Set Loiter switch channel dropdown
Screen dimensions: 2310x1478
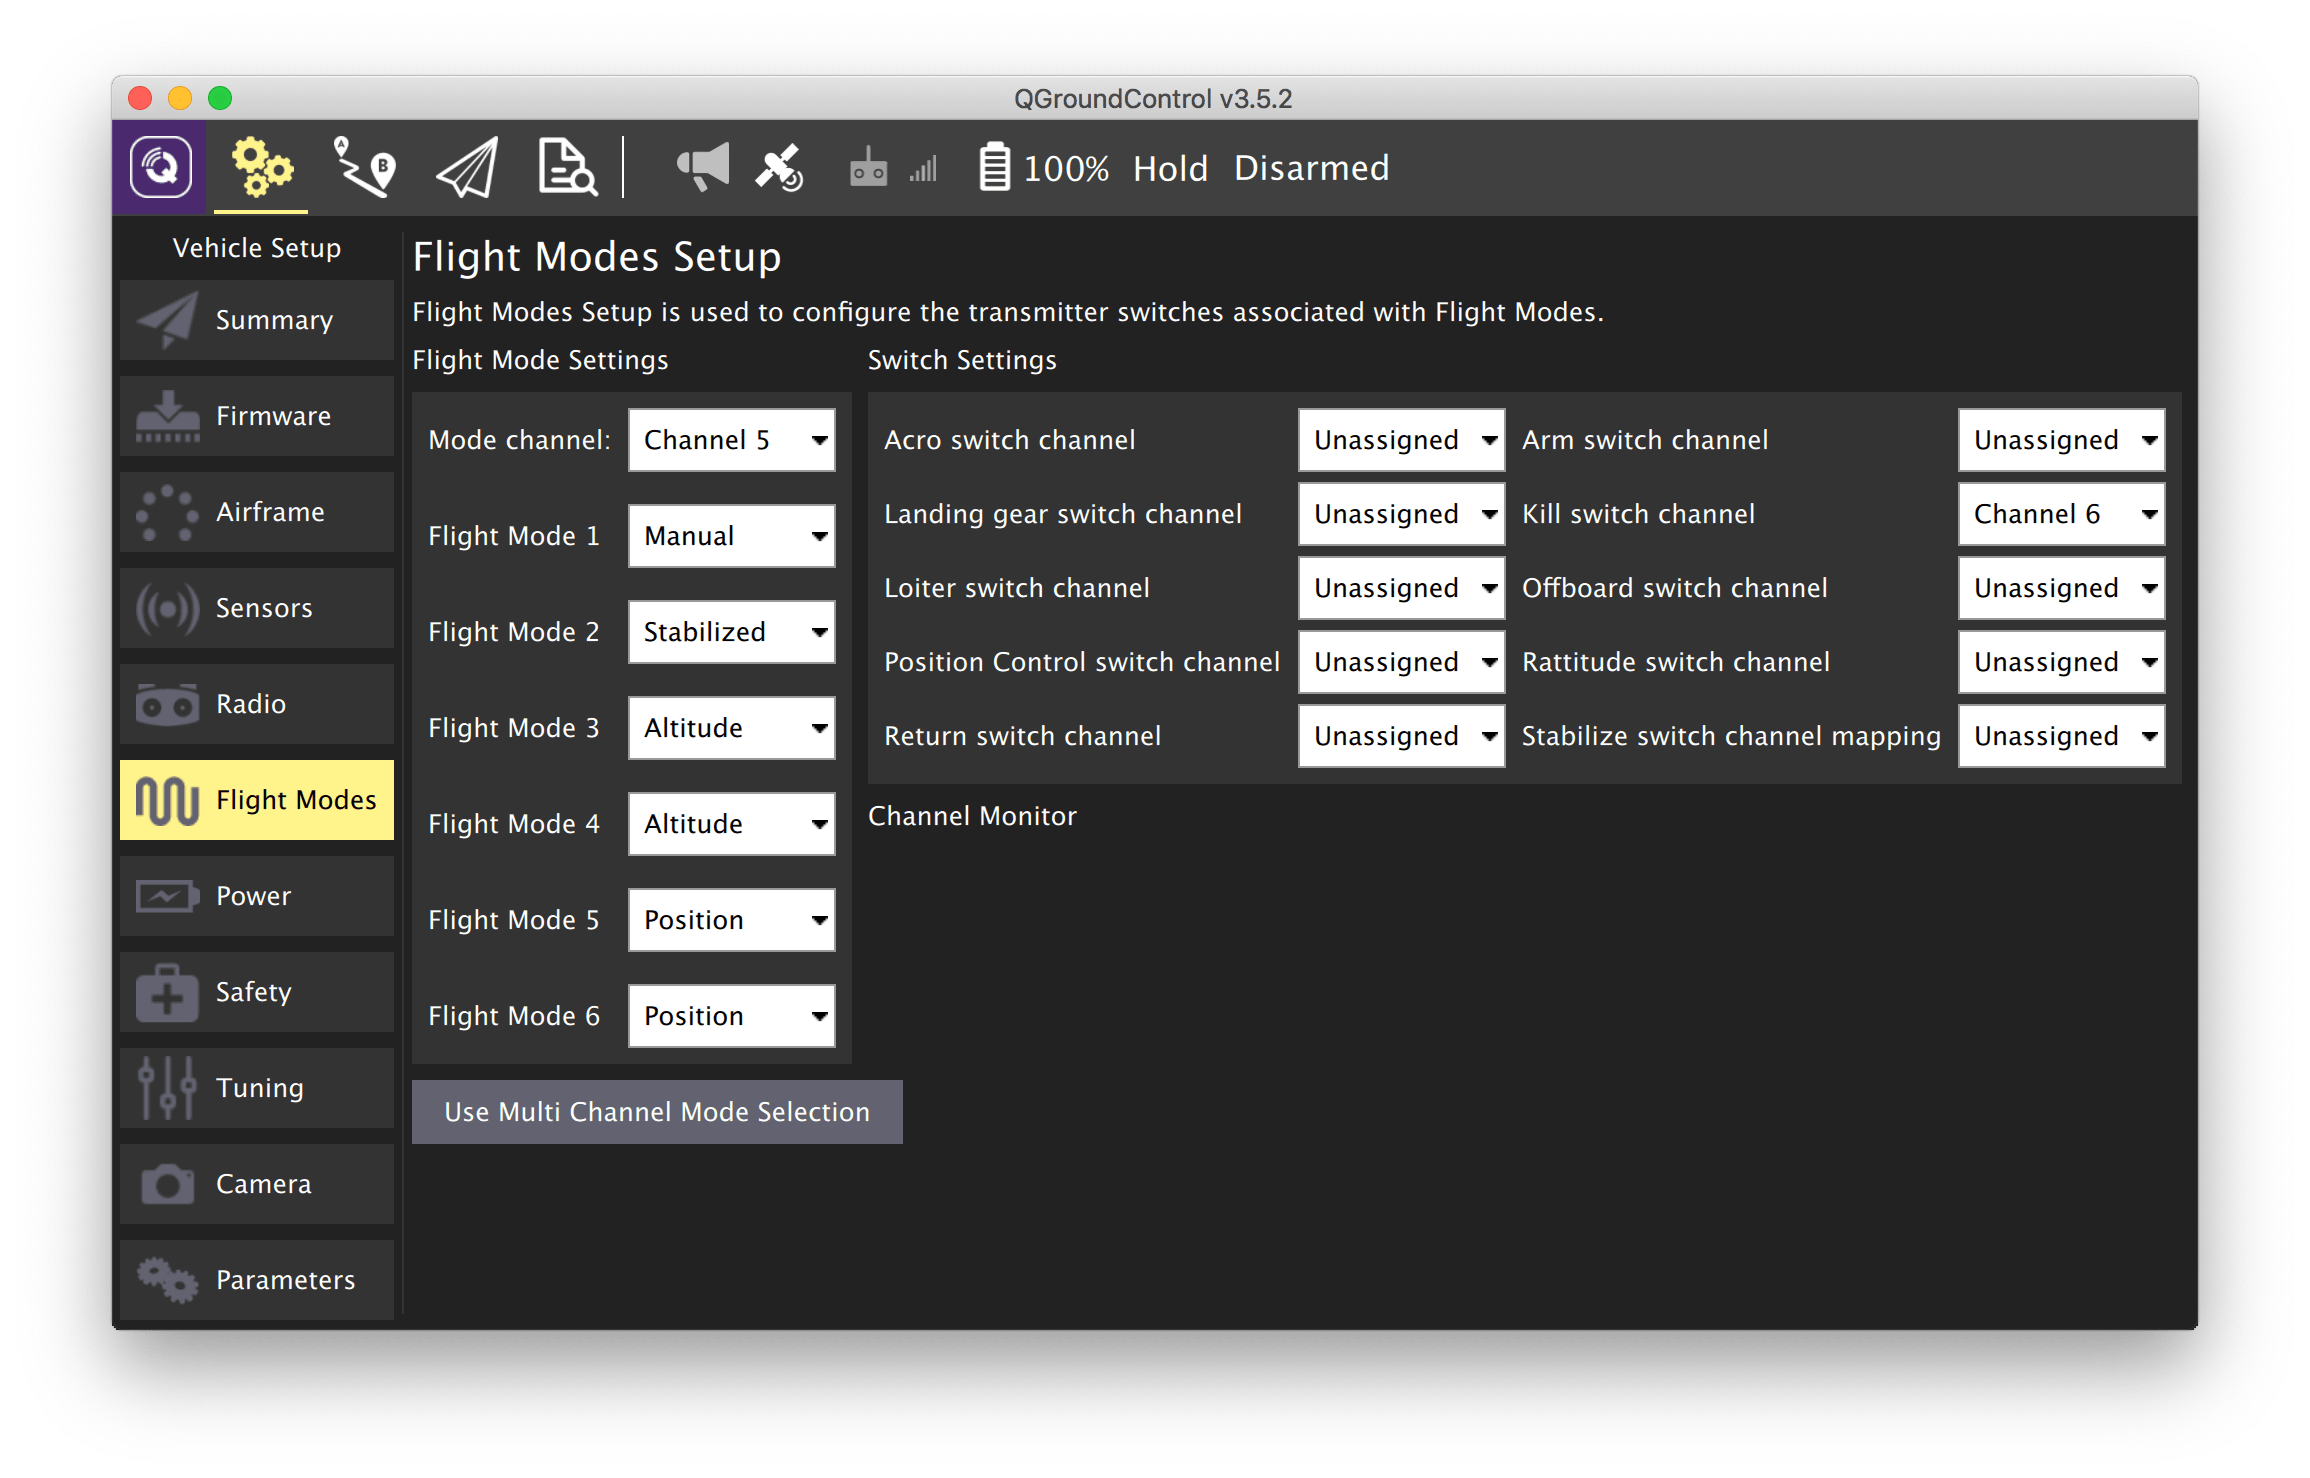coord(1402,588)
